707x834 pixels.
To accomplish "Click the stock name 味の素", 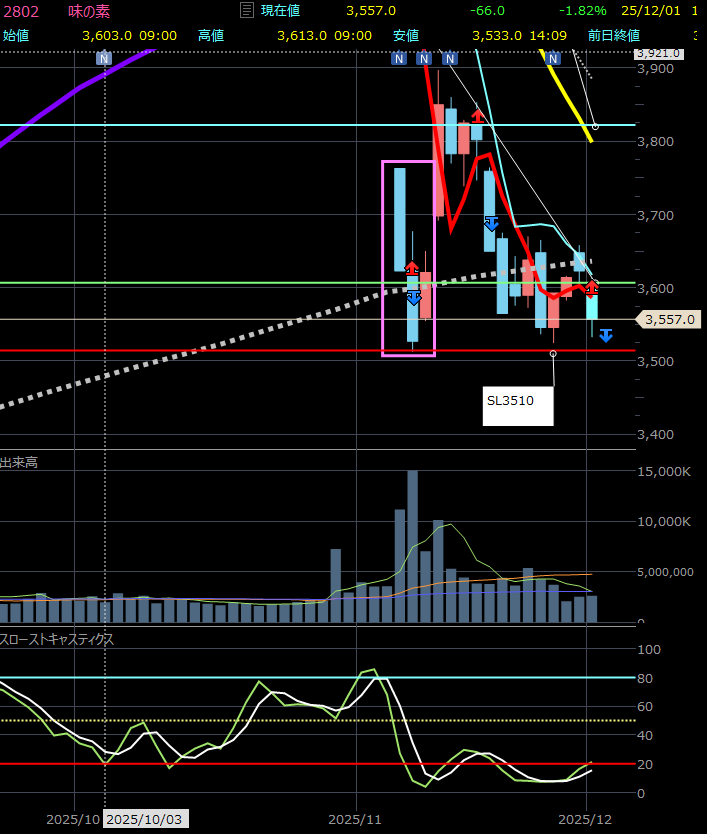I will [89, 10].
